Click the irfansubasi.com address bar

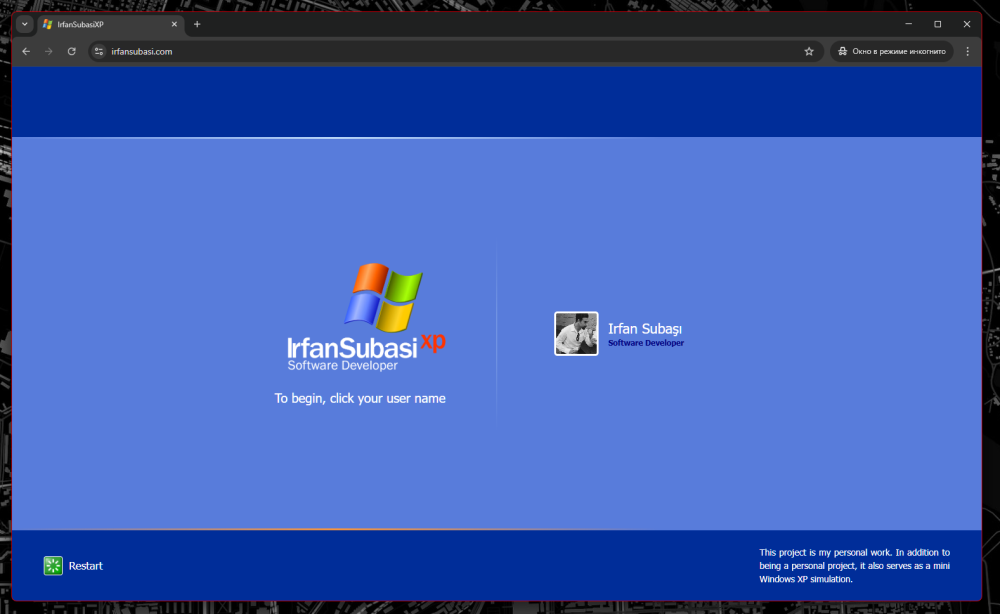[x=454, y=52]
